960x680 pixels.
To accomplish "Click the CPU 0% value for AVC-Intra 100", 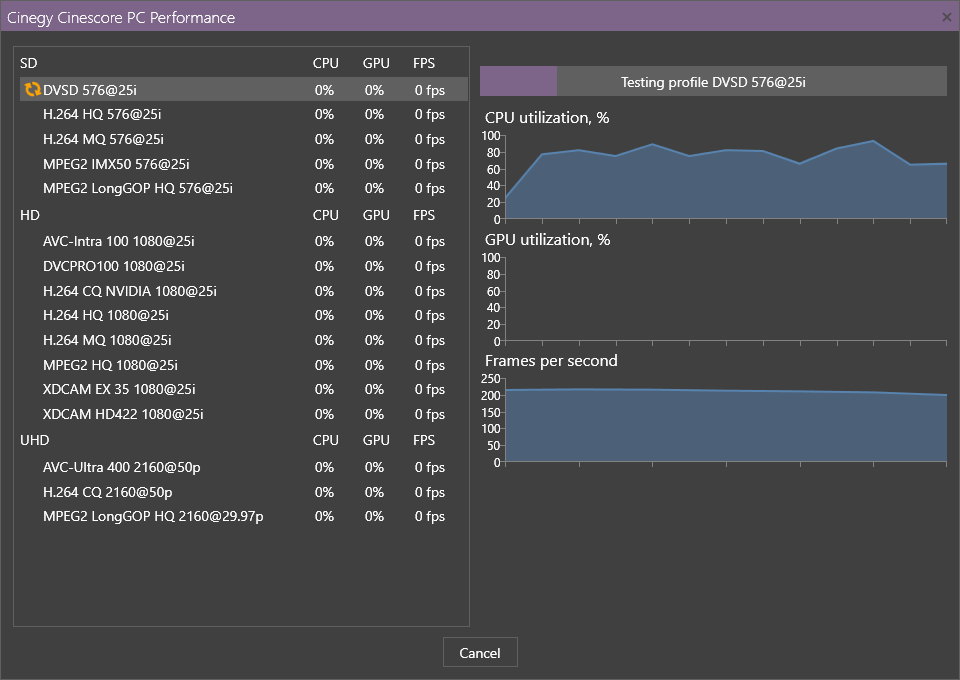I will pyautogui.click(x=324, y=241).
